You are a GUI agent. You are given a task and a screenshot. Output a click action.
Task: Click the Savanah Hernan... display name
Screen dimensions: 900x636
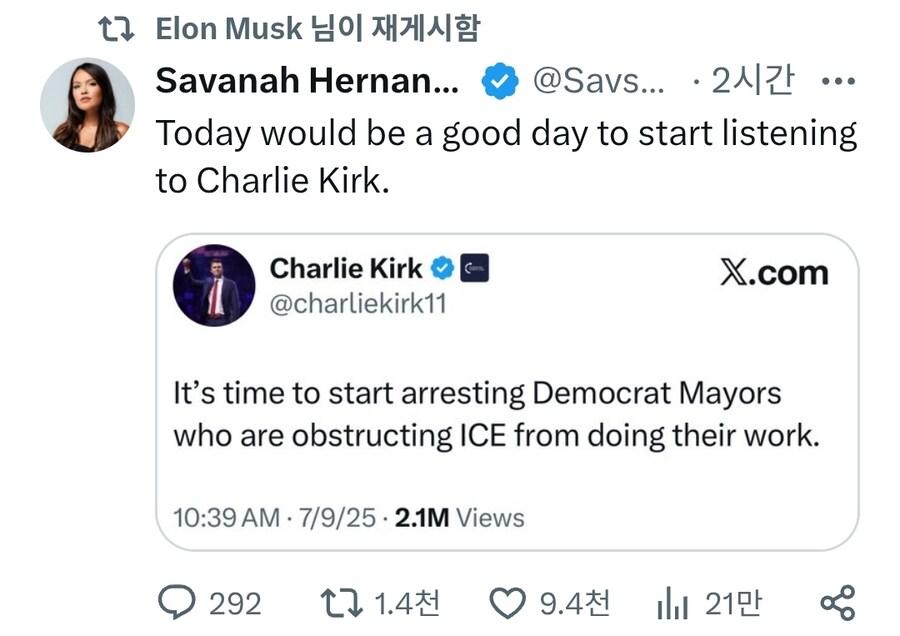307,82
